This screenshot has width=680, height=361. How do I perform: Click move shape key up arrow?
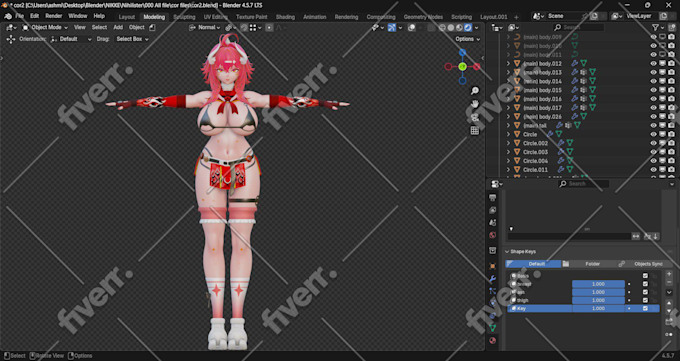[x=669, y=303]
